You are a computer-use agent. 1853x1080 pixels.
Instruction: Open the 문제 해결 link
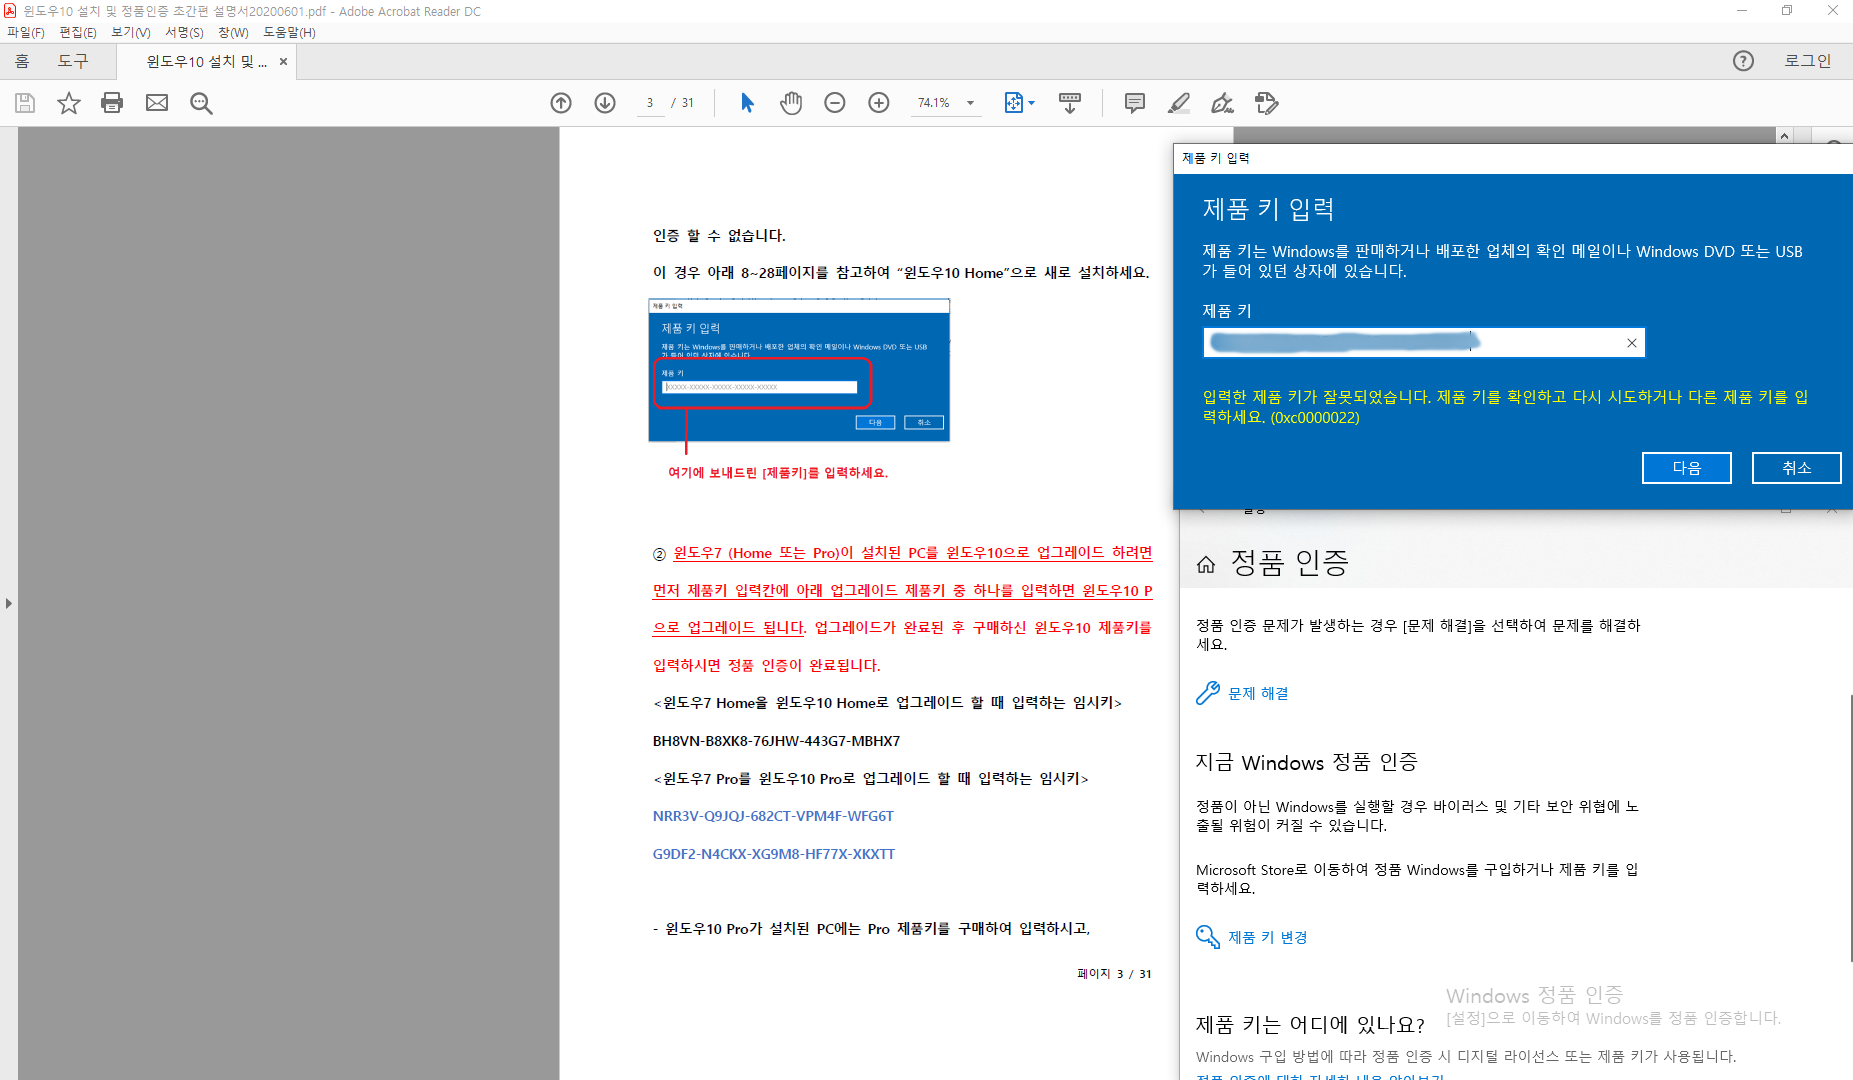pos(1258,693)
